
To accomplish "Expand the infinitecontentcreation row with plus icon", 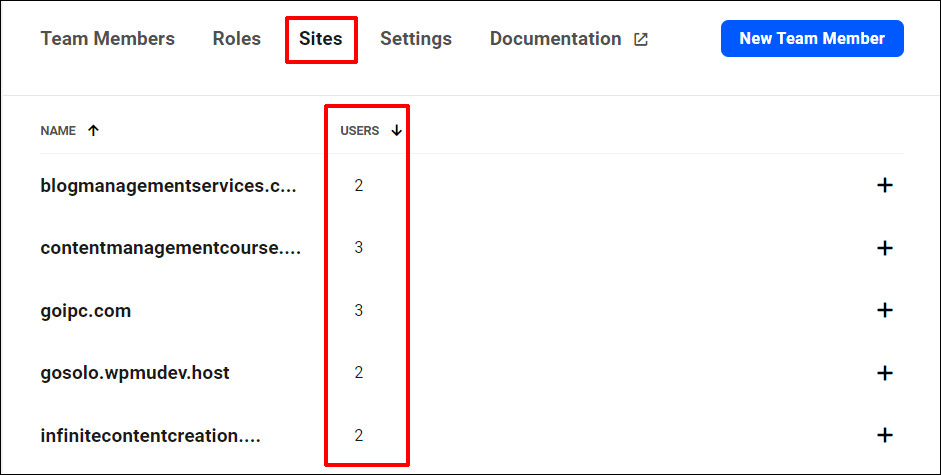I will coord(885,435).
